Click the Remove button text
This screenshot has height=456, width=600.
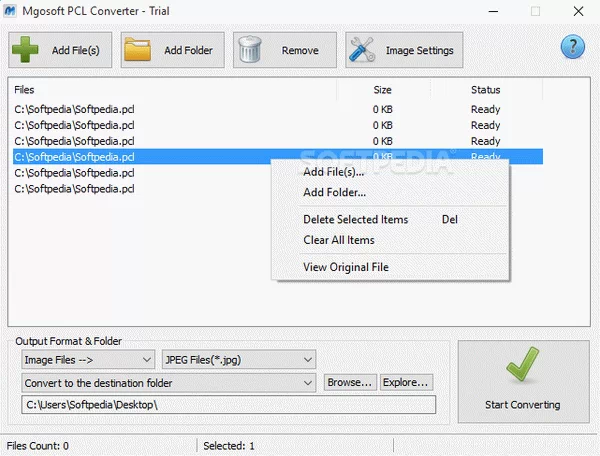[300, 50]
